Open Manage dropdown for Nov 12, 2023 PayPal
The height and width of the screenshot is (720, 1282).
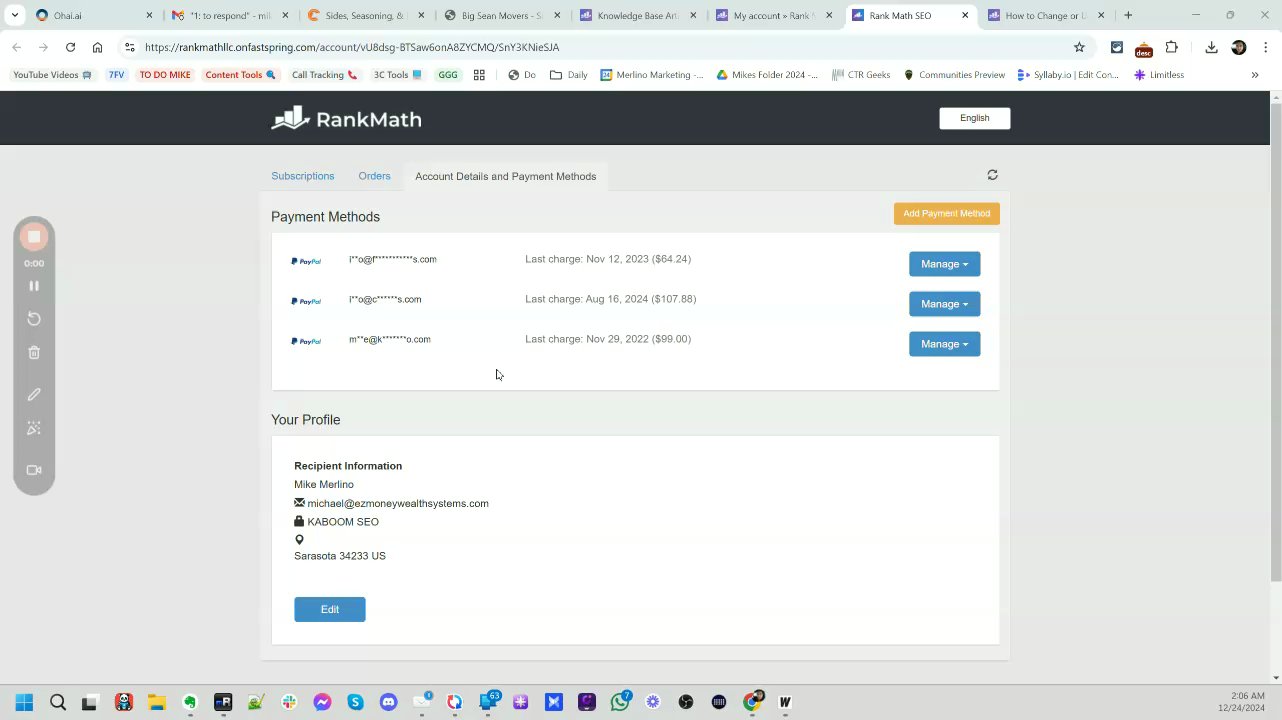coord(944,264)
